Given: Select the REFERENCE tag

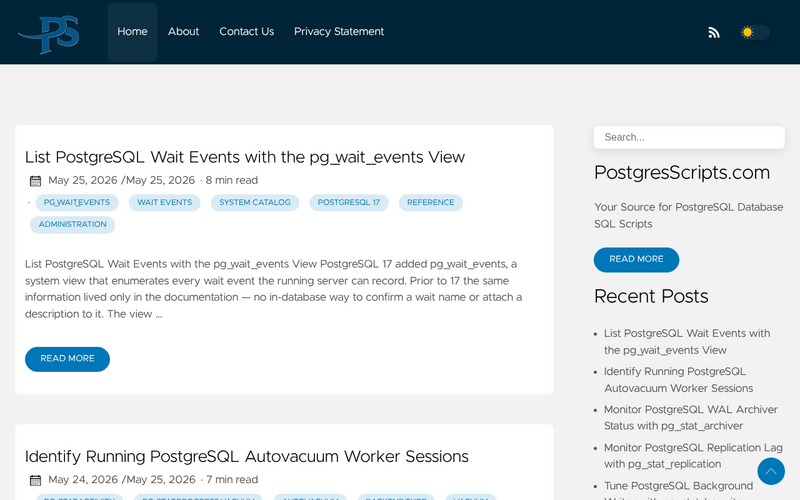Looking at the screenshot, I should click(x=431, y=203).
